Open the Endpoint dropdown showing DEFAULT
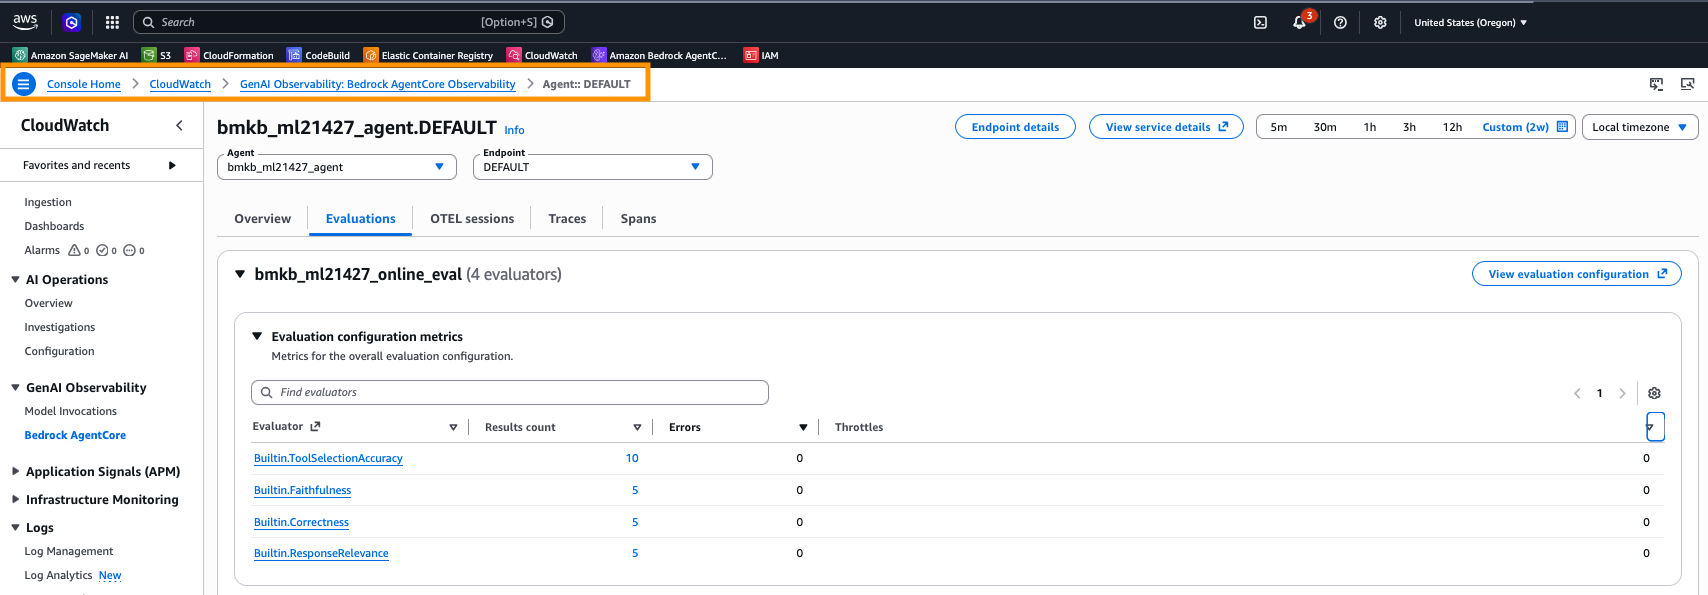 593,167
